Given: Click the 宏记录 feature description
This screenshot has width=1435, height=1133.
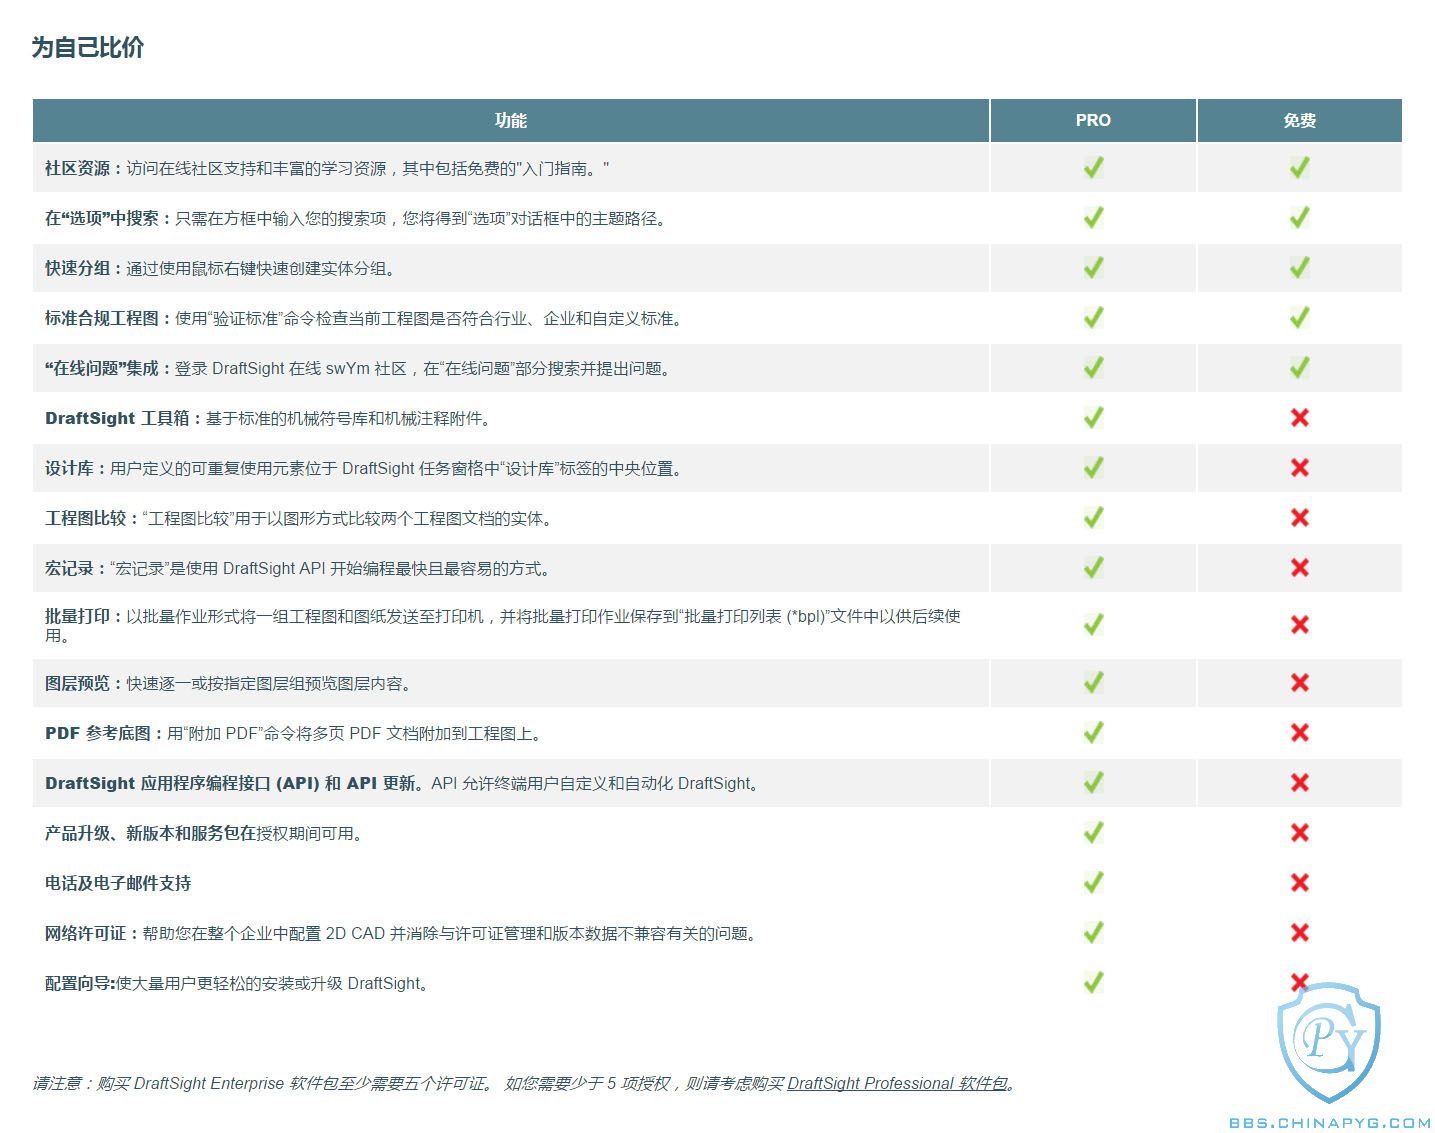Looking at the screenshot, I should tap(300, 568).
